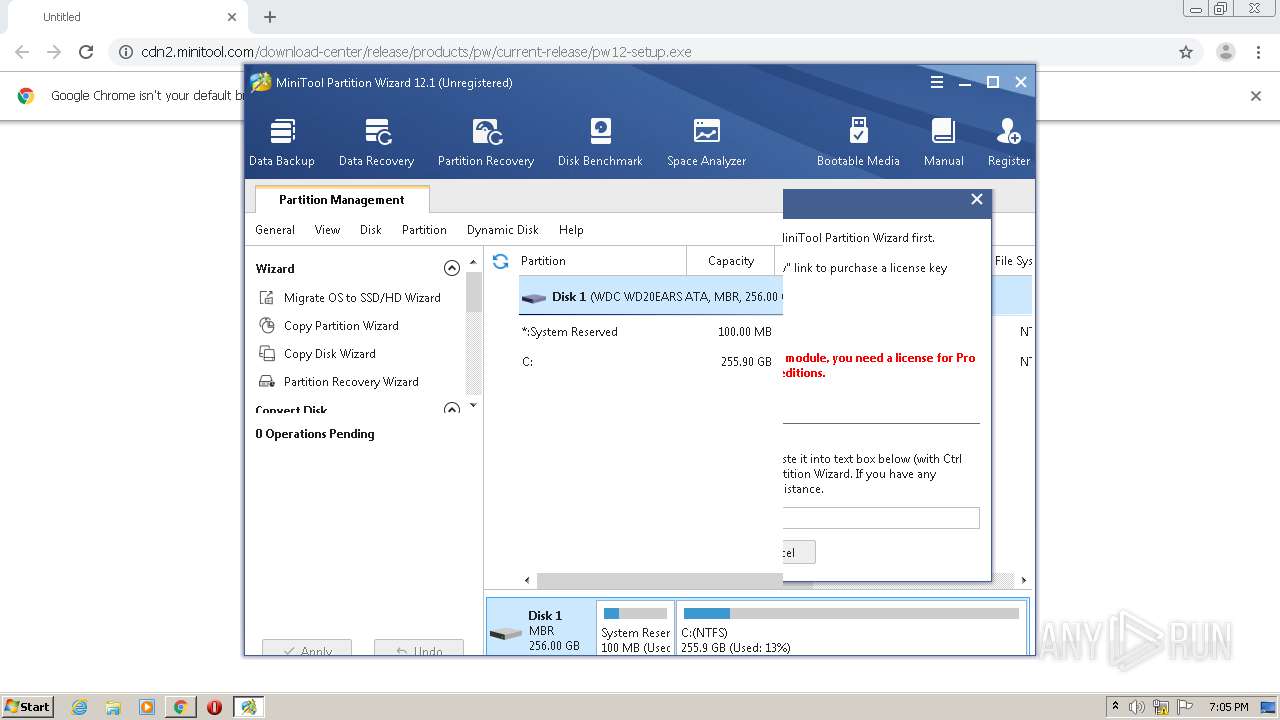Select the Disk 1 row in the partition list
1280x720 pixels.
point(651,296)
